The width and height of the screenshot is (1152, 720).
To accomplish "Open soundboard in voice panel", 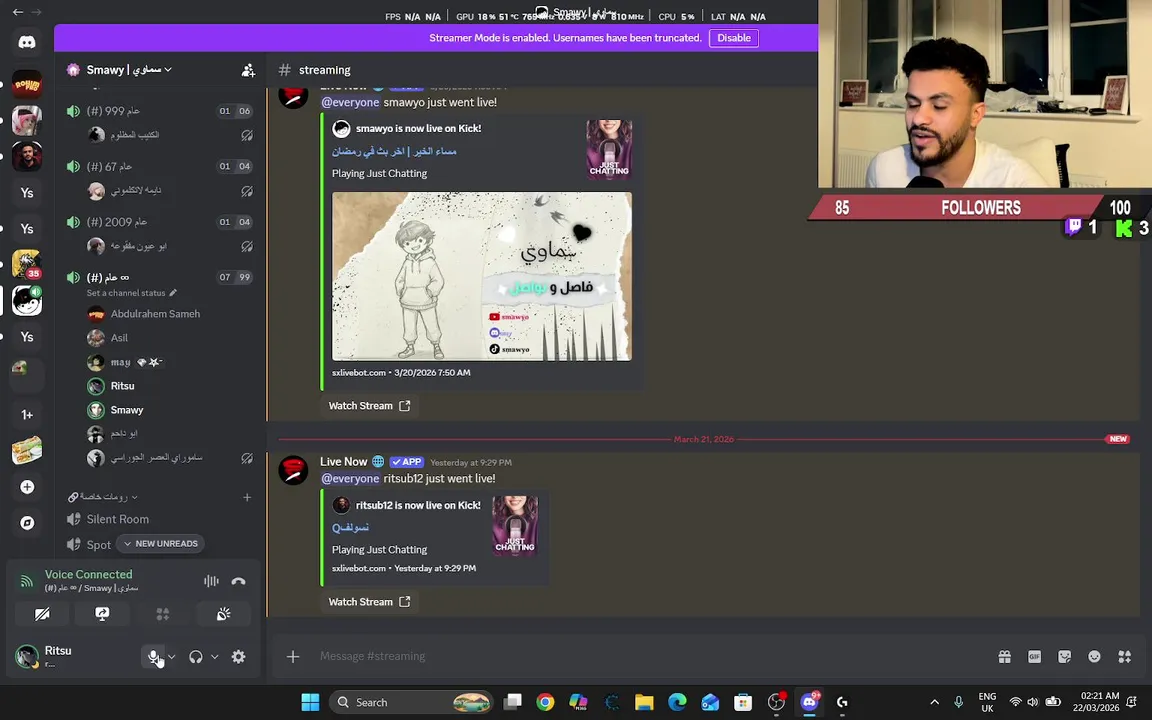I will click(x=223, y=614).
